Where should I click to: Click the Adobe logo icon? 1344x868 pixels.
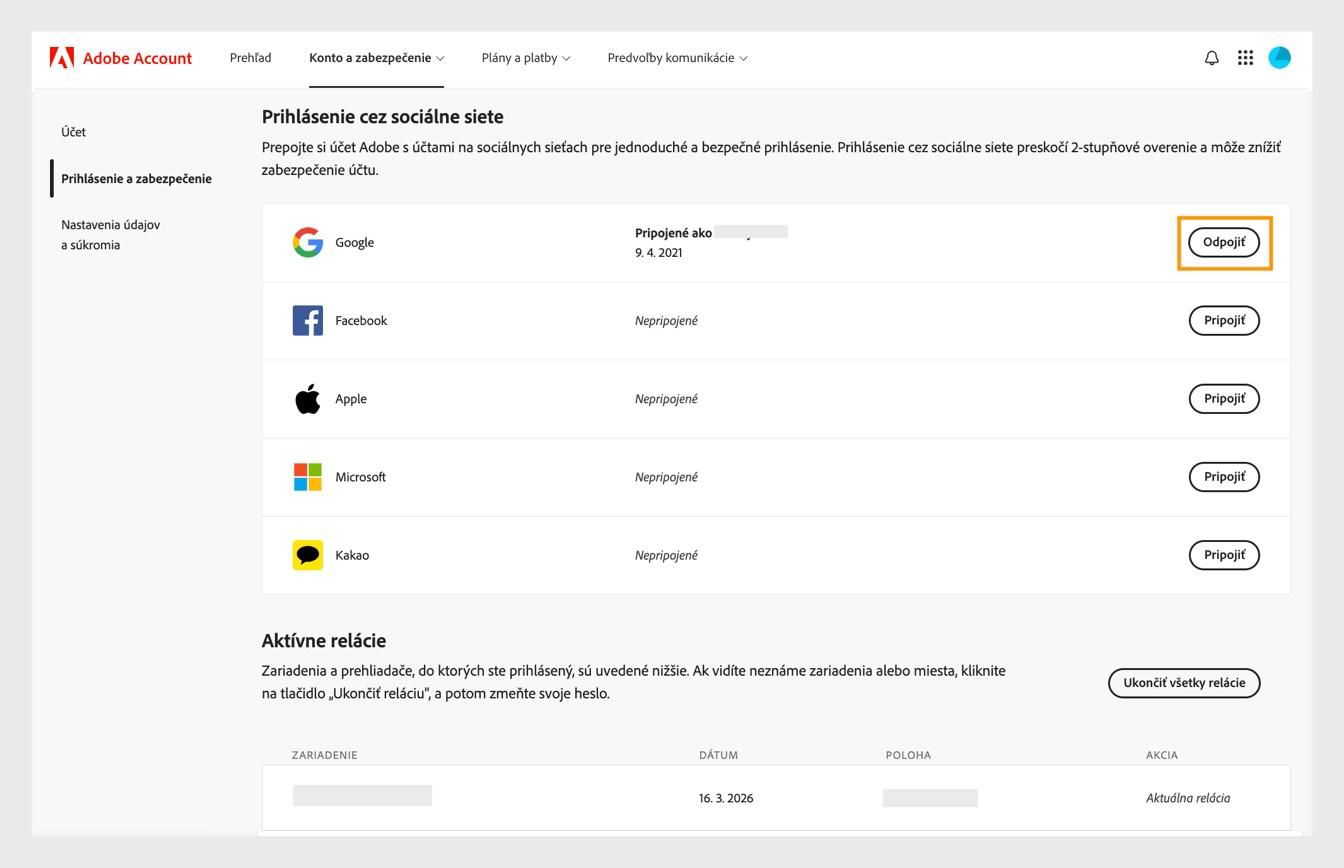coord(62,58)
